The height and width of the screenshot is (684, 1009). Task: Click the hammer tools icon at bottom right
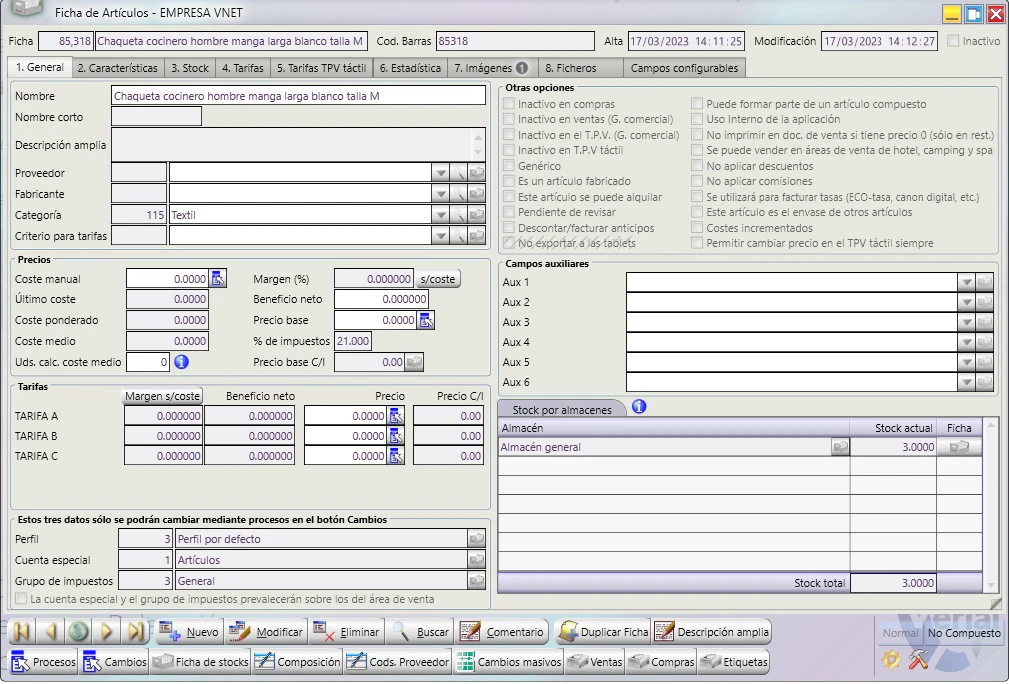coord(918,660)
